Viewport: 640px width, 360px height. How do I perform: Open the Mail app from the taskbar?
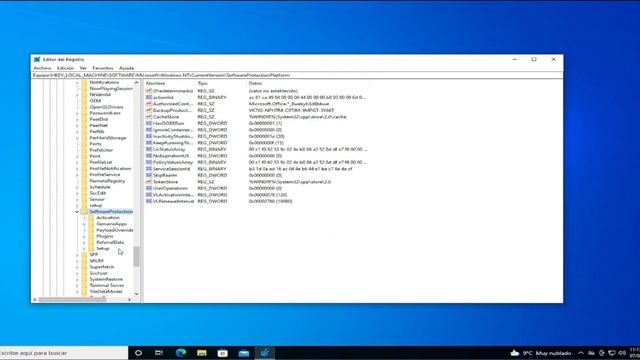(x=244, y=353)
